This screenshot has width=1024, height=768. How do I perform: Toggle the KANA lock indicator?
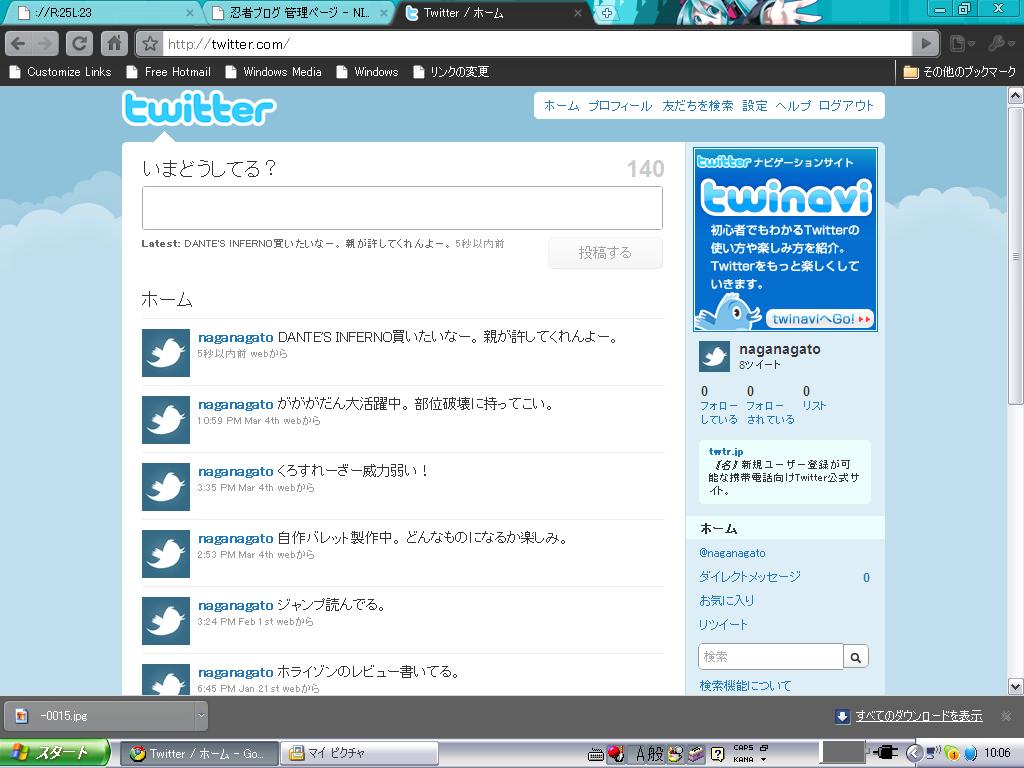[744, 760]
